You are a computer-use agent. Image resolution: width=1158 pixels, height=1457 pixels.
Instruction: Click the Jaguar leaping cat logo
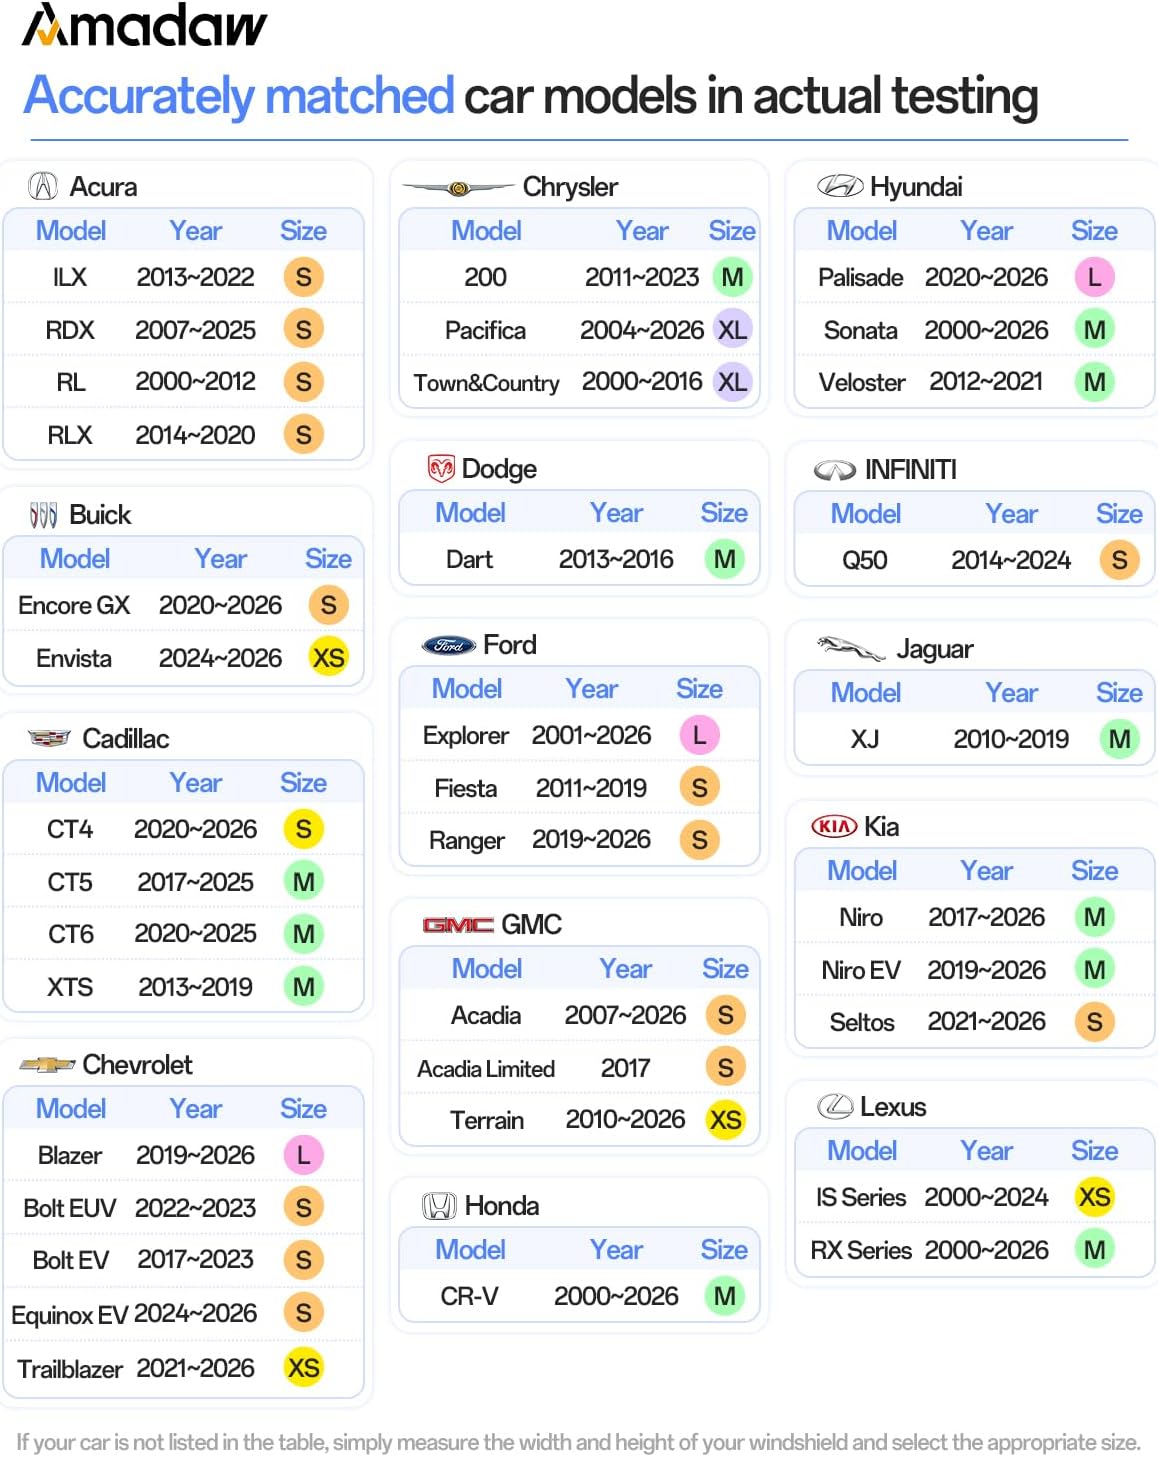[851, 648]
